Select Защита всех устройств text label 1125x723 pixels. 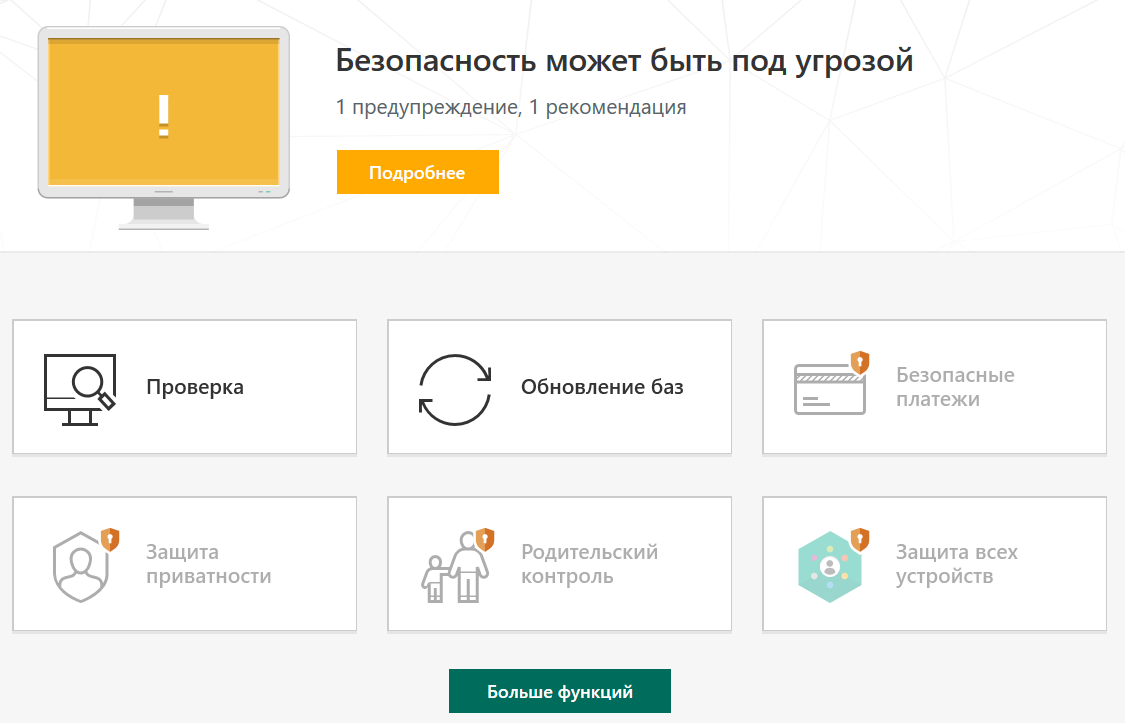tap(956, 564)
